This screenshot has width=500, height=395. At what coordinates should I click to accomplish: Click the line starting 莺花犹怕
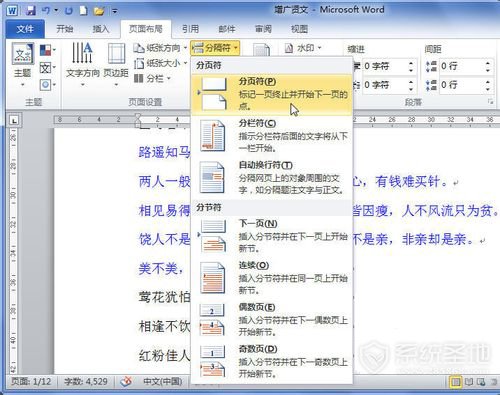[165, 297]
